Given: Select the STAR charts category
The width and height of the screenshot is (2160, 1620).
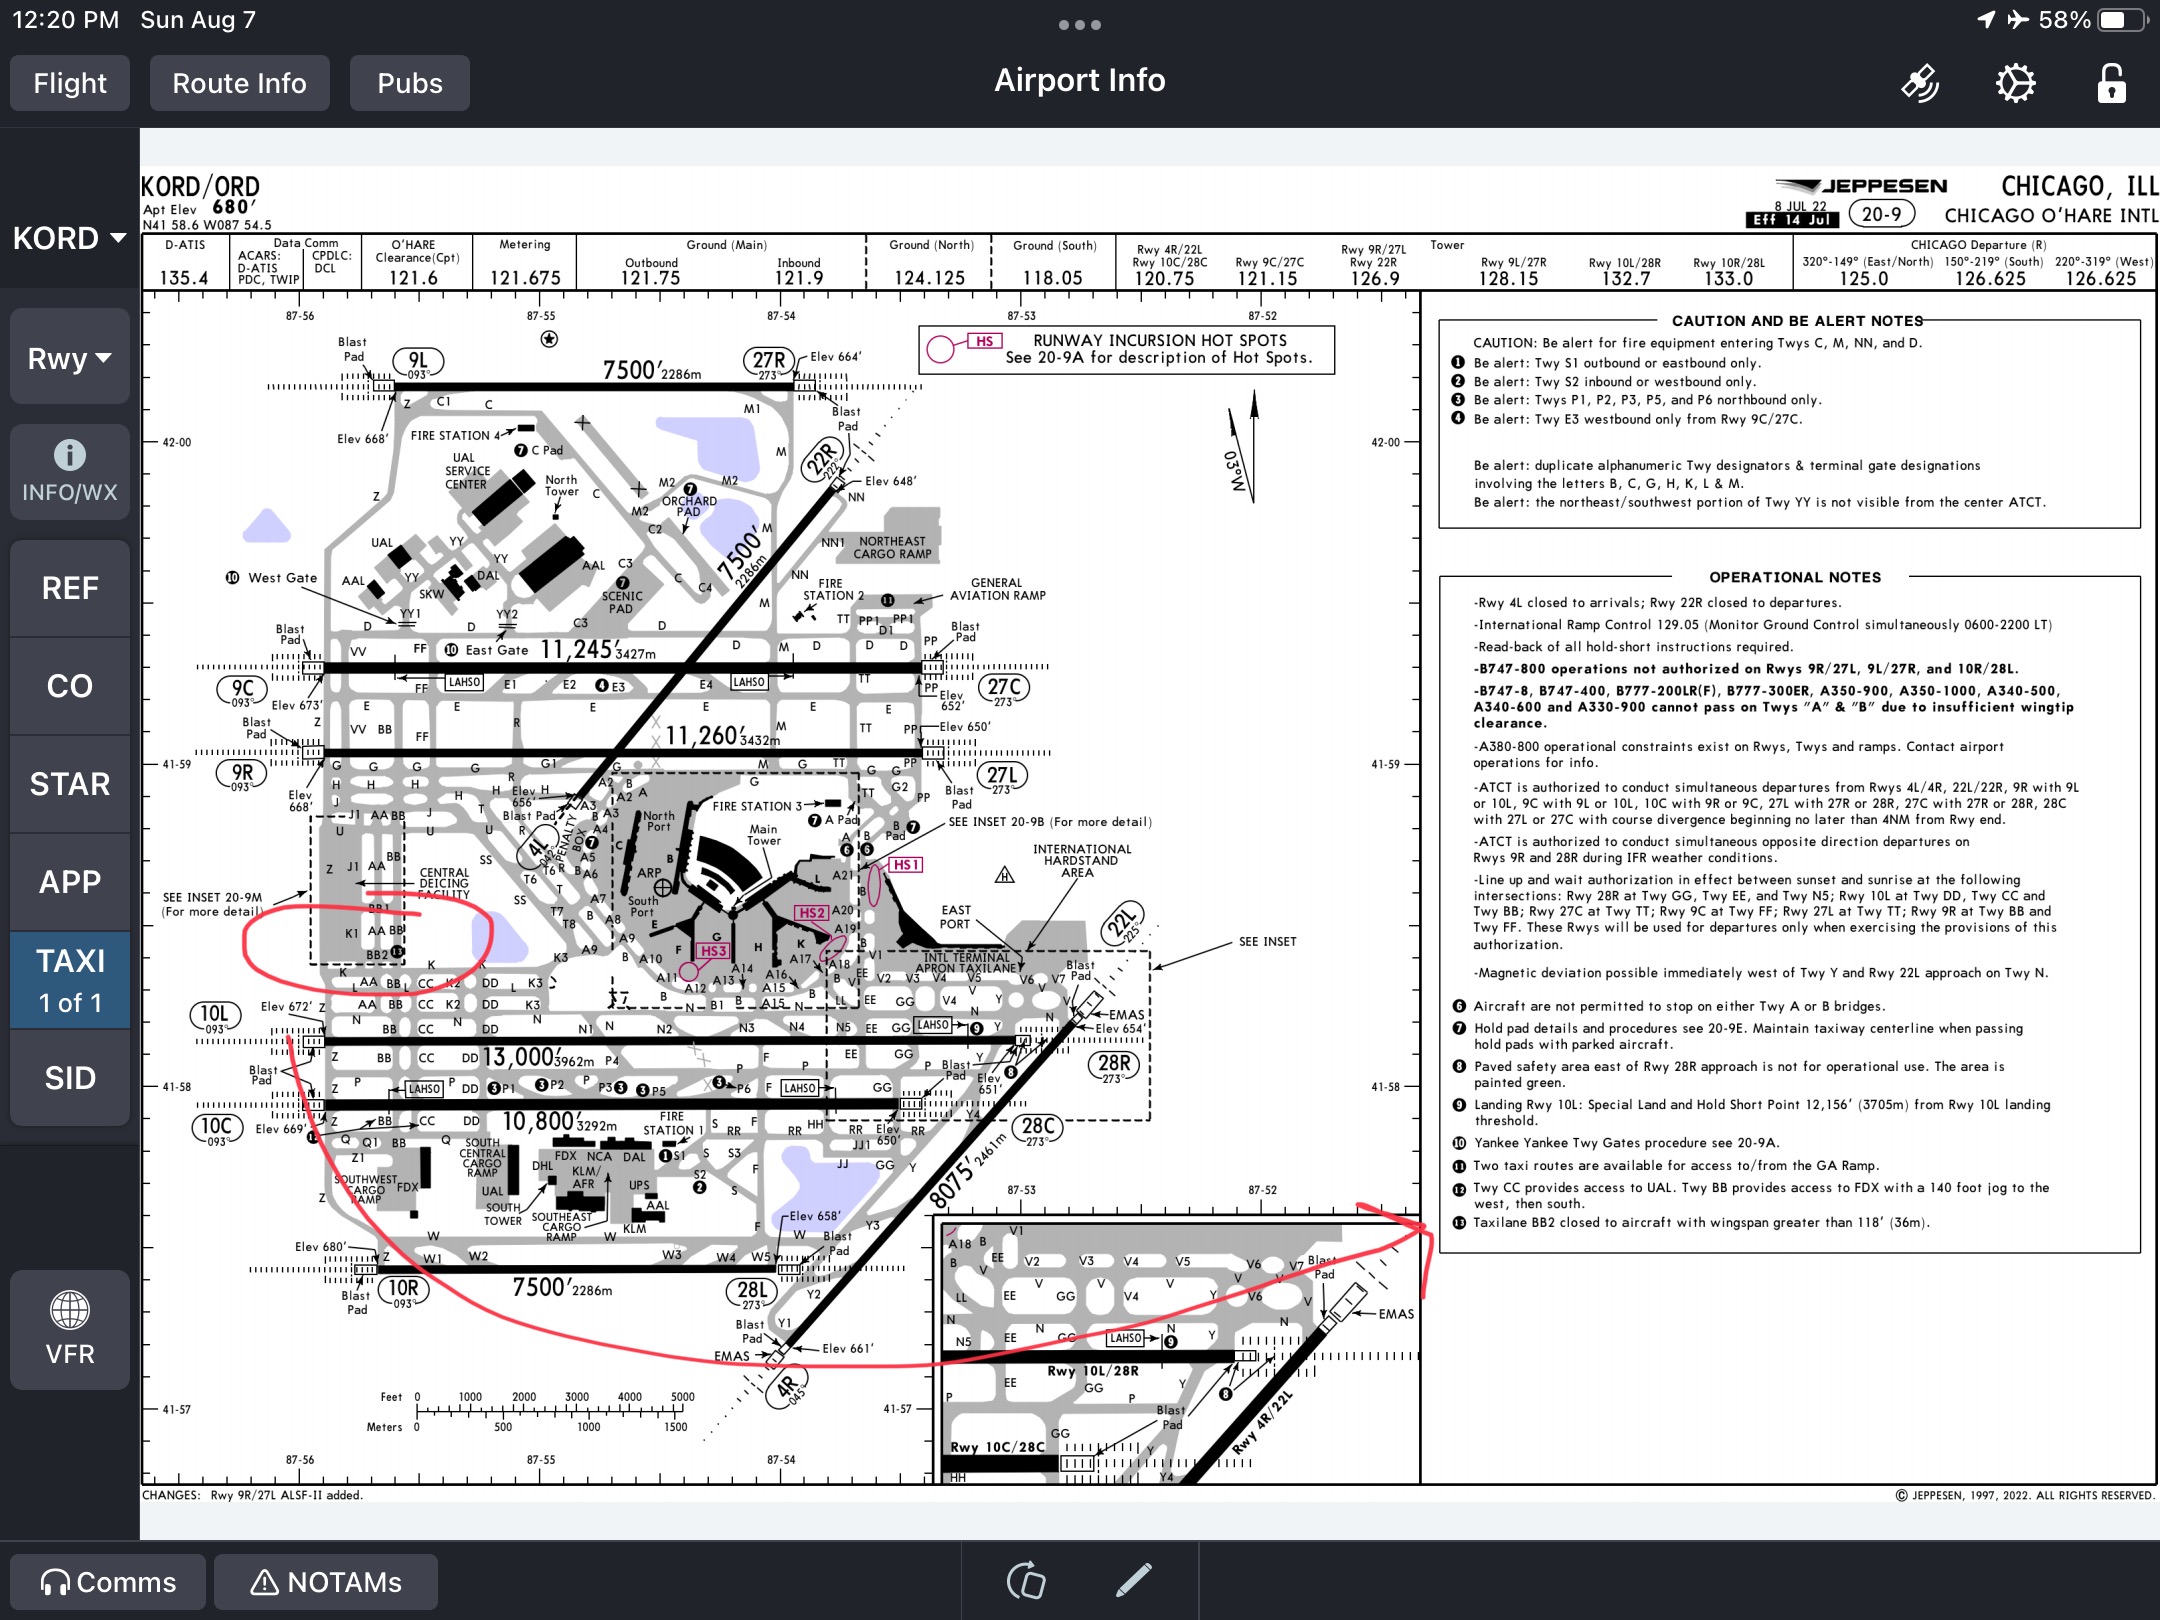Looking at the screenshot, I should tap(70, 784).
